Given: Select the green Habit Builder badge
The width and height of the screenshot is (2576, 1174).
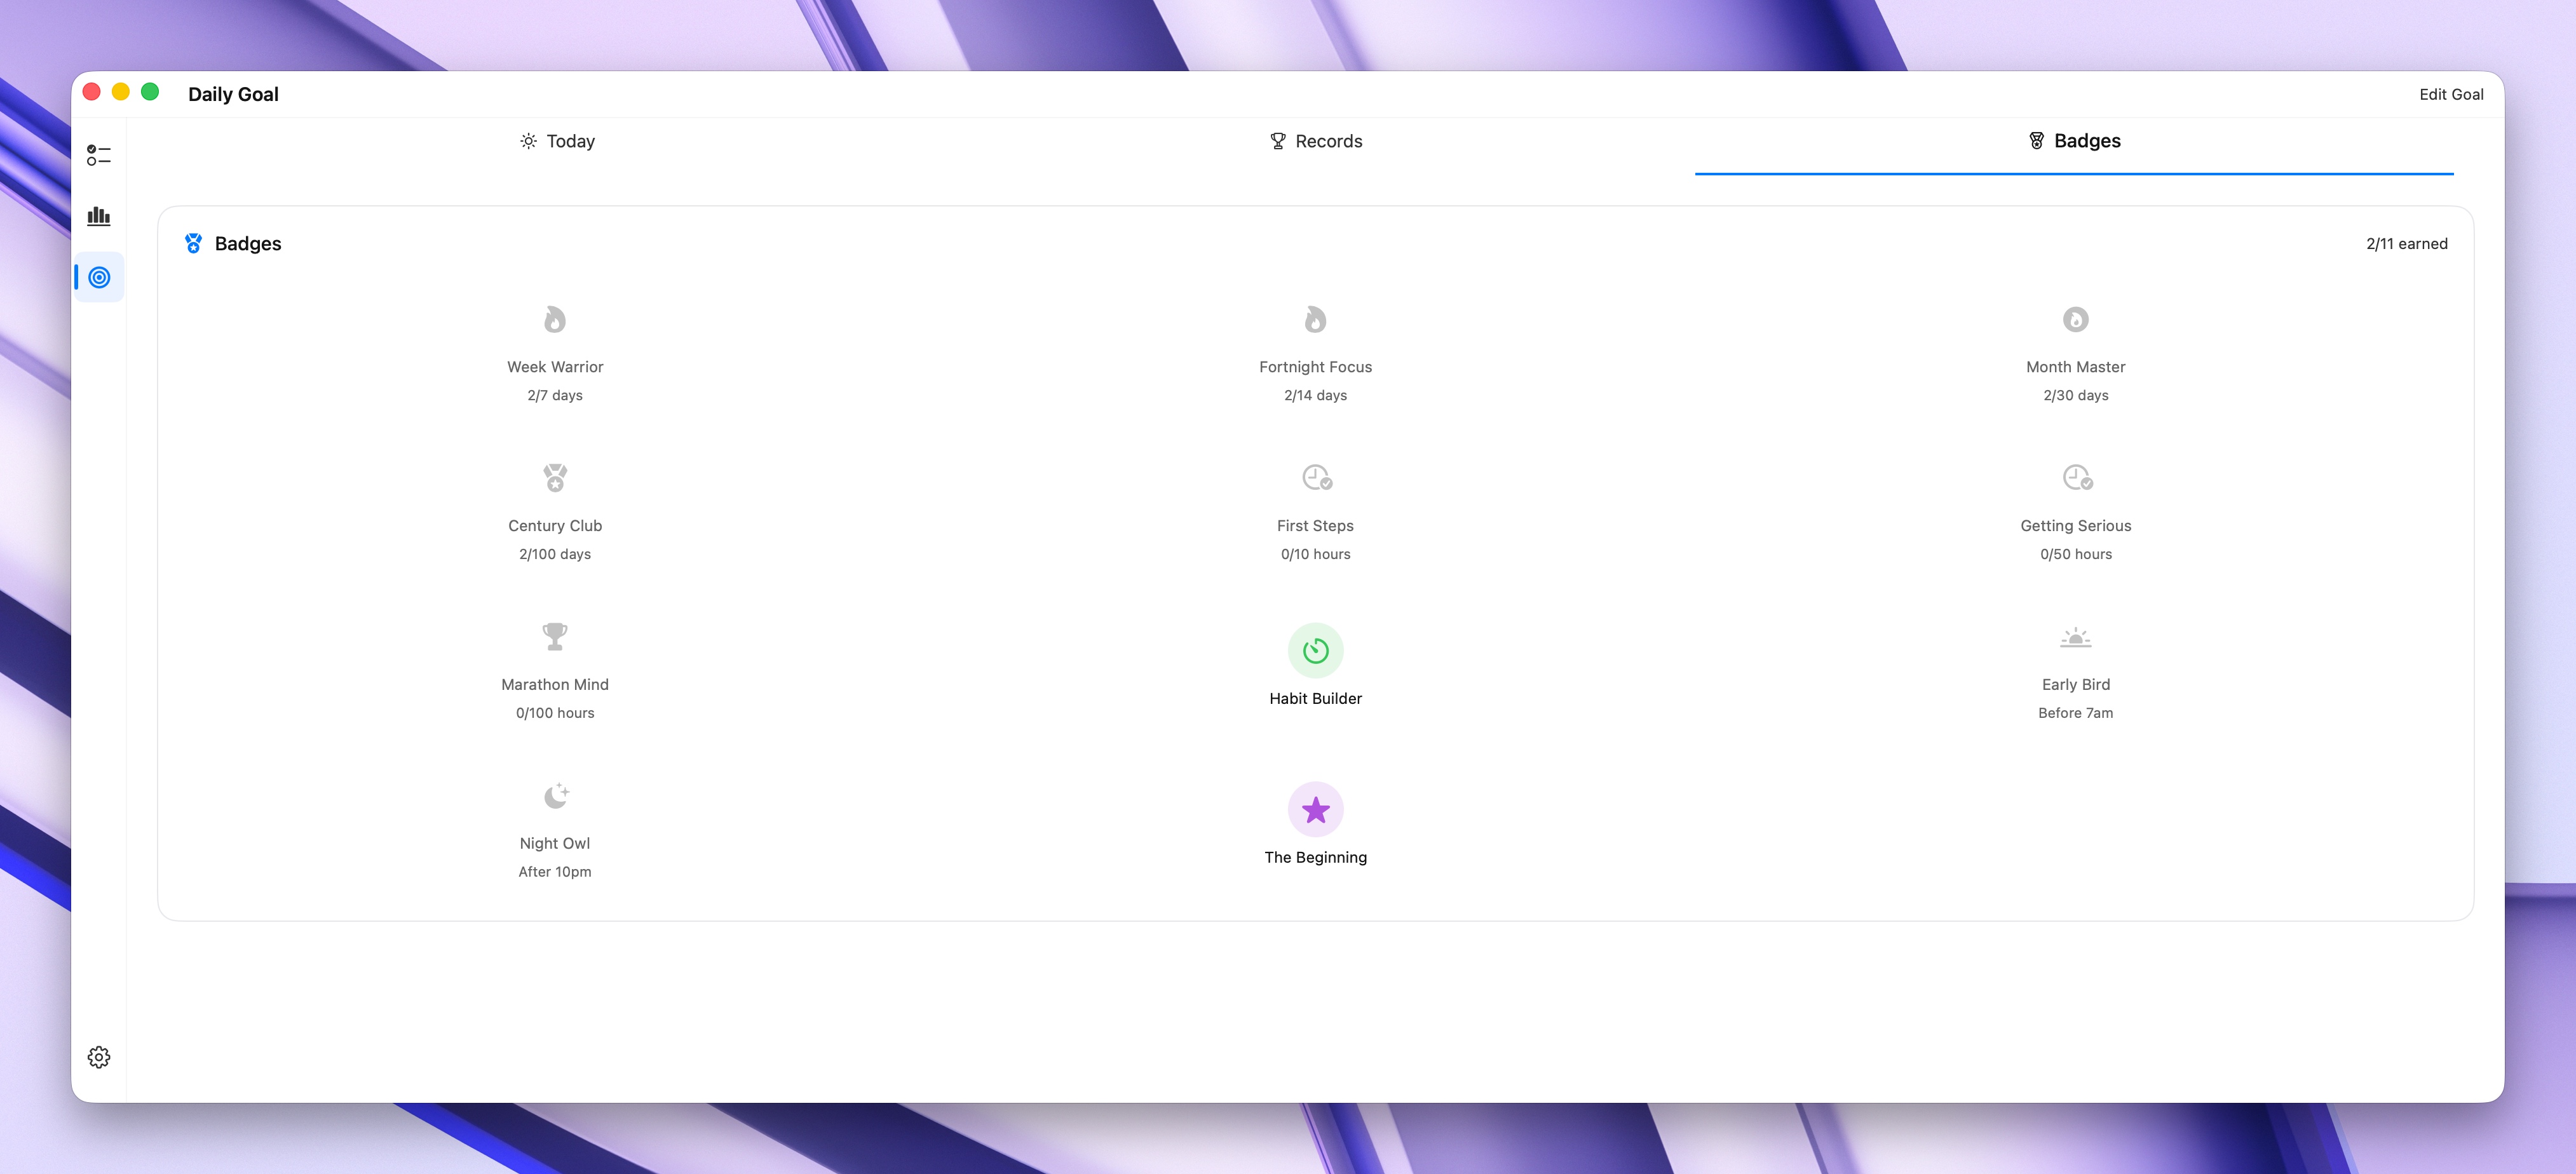Looking at the screenshot, I should pos(1315,651).
